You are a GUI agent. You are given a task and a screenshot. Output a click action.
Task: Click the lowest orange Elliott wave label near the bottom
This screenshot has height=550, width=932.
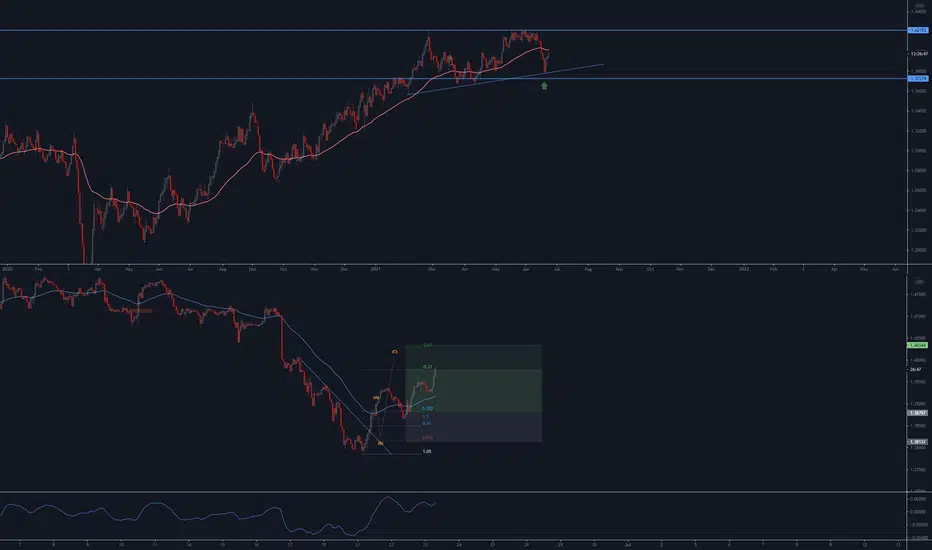coord(380,443)
